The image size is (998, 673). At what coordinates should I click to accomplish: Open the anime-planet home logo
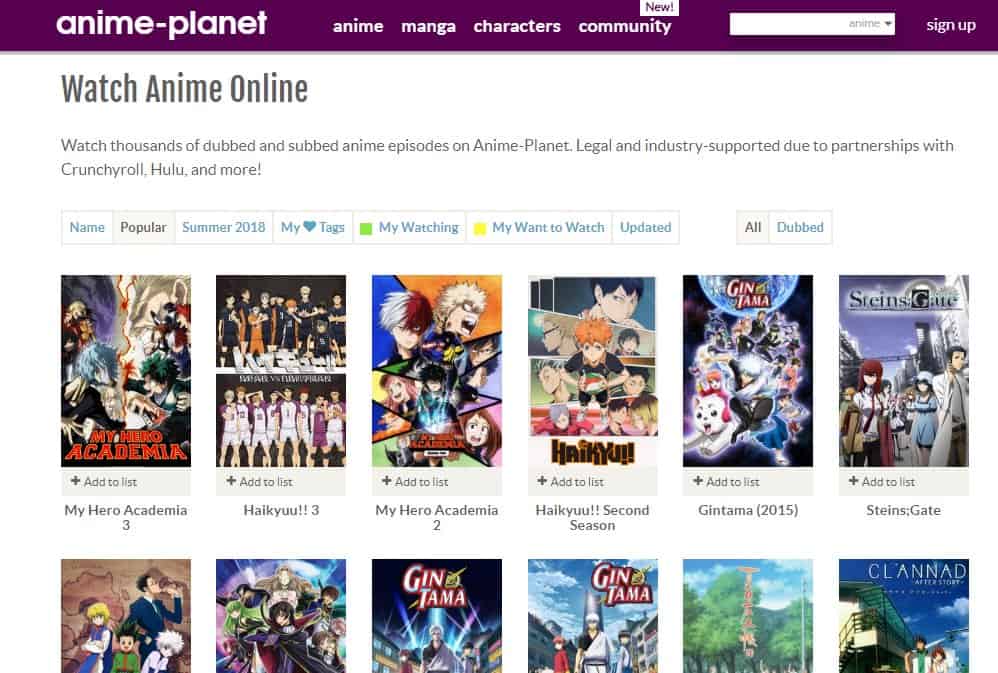(x=162, y=24)
